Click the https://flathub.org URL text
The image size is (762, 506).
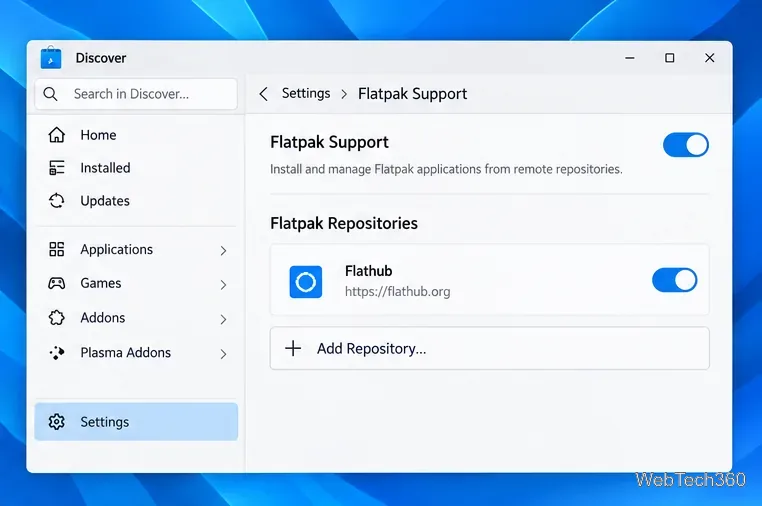pos(398,291)
